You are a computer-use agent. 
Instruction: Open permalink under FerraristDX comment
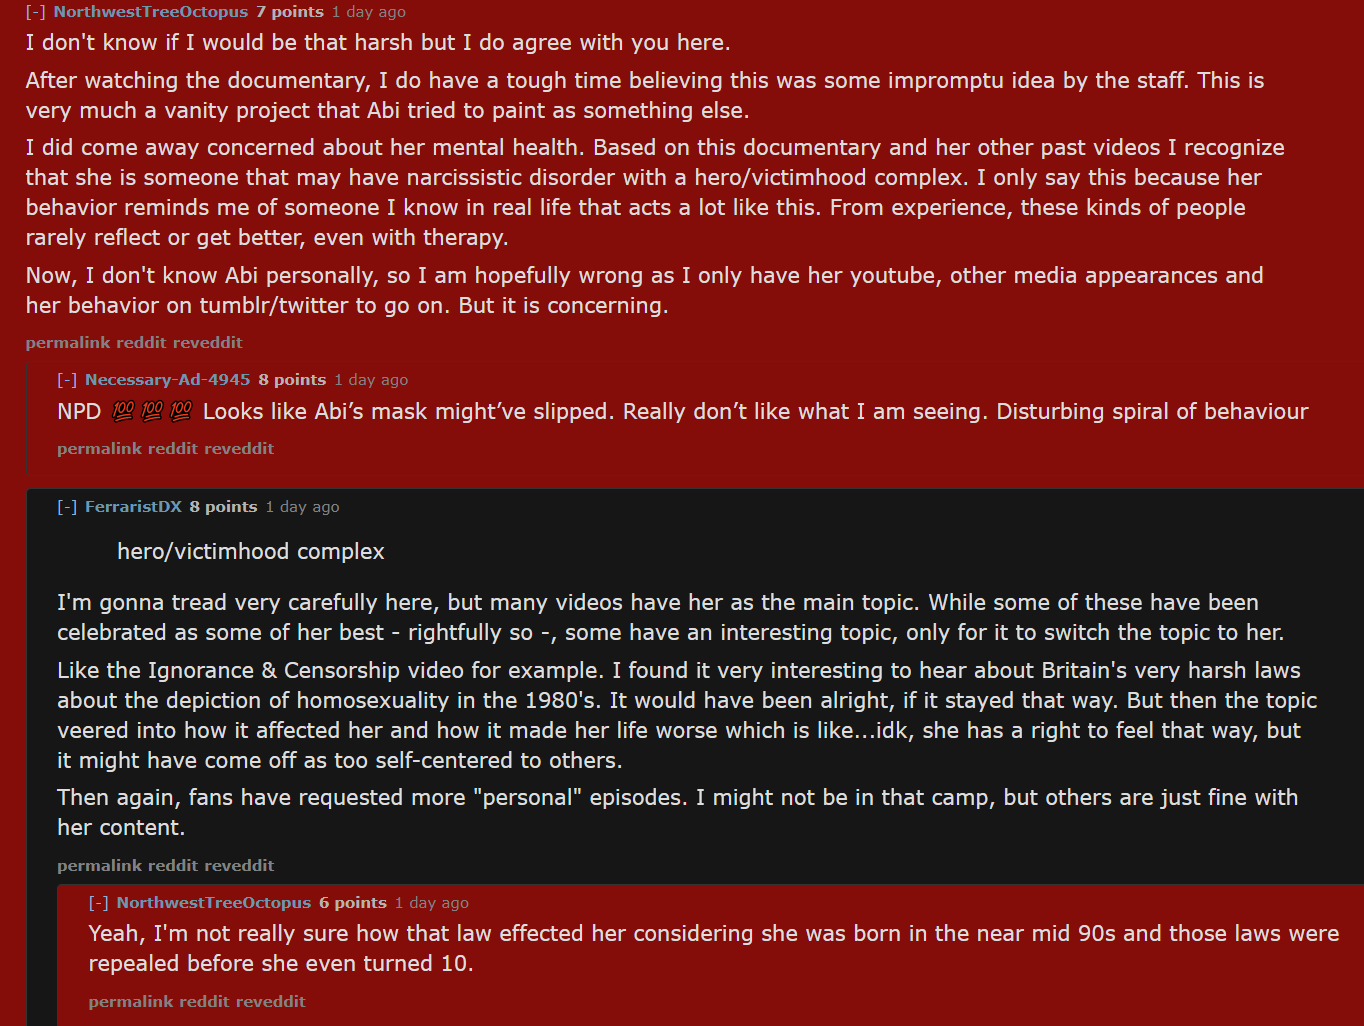point(99,866)
